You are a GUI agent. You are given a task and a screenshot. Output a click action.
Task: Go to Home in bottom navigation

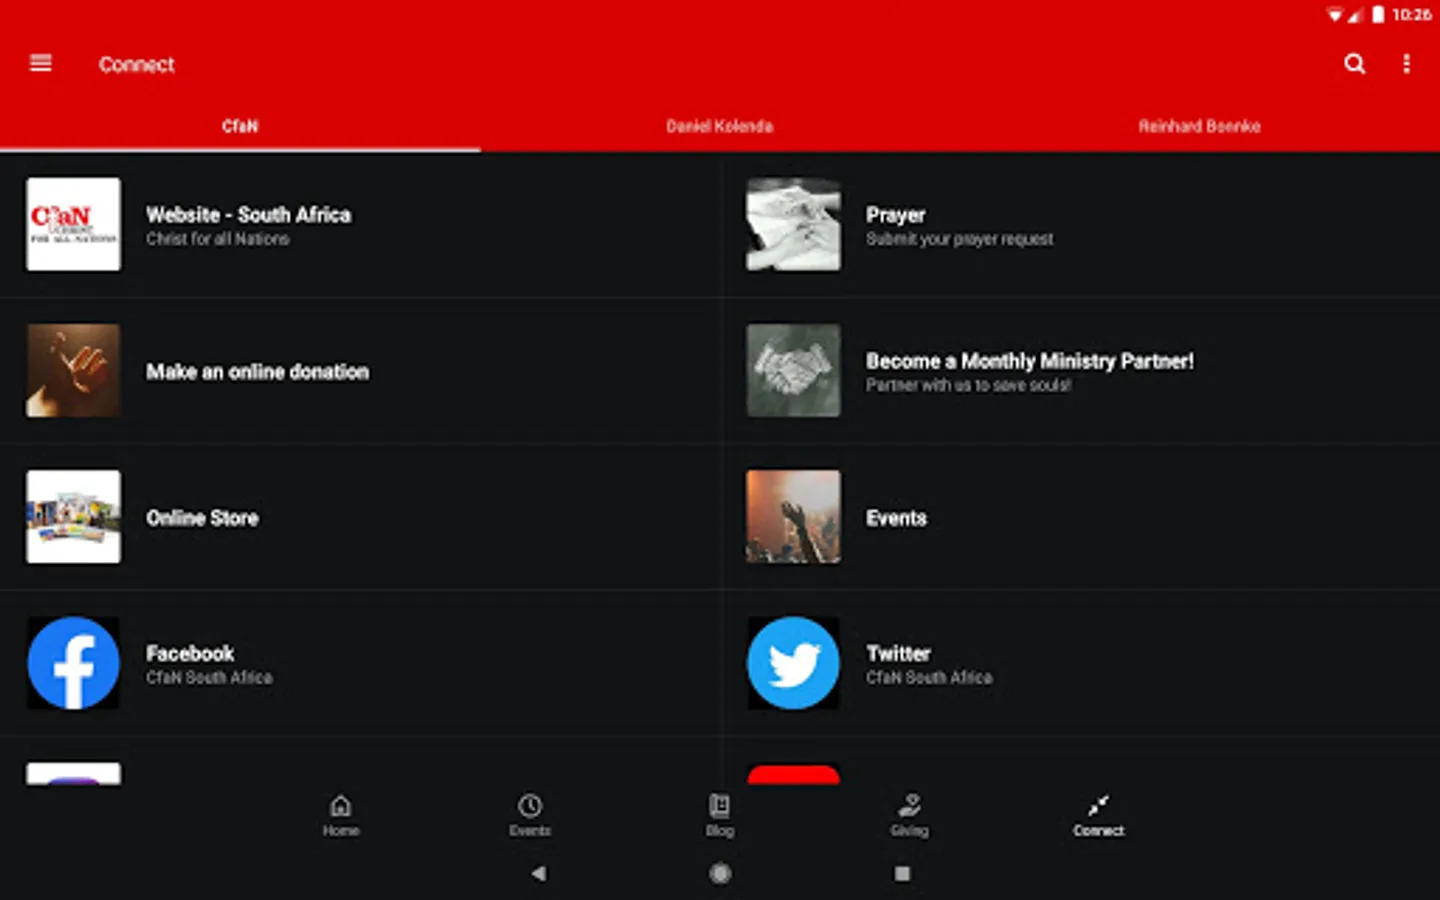coord(341,815)
